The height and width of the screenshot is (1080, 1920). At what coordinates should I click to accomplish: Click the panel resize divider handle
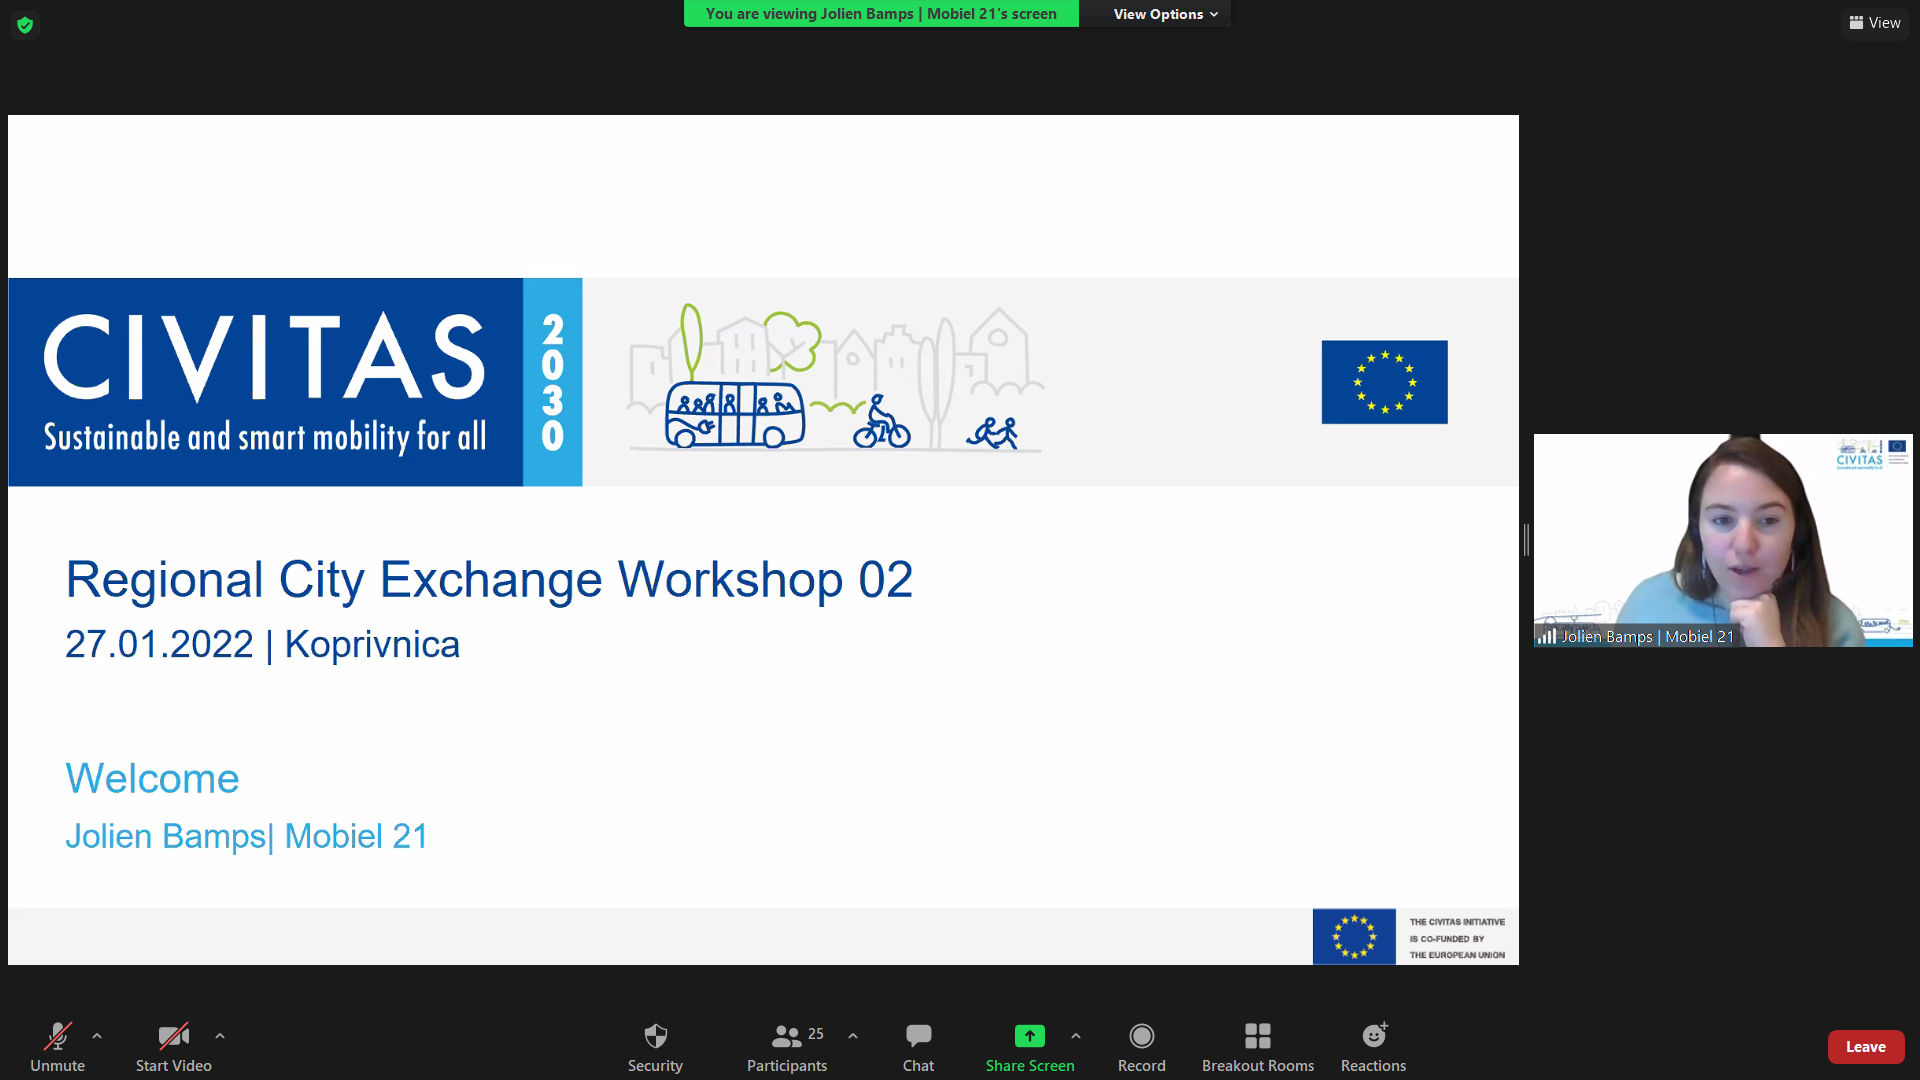click(x=1526, y=540)
